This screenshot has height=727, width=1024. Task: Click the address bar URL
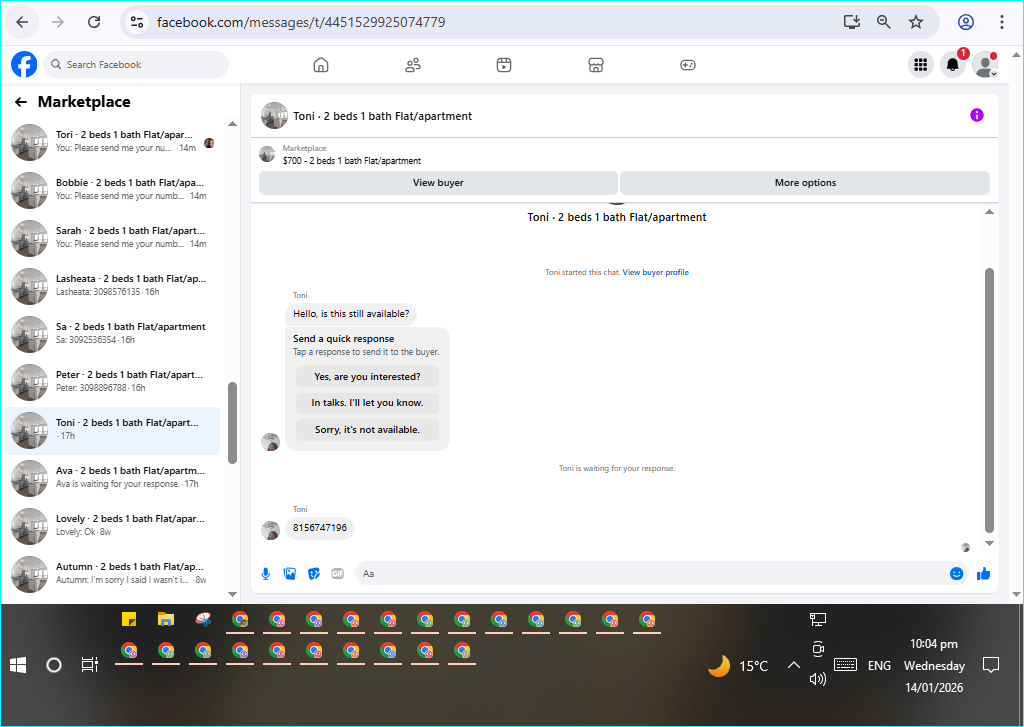coord(301,22)
